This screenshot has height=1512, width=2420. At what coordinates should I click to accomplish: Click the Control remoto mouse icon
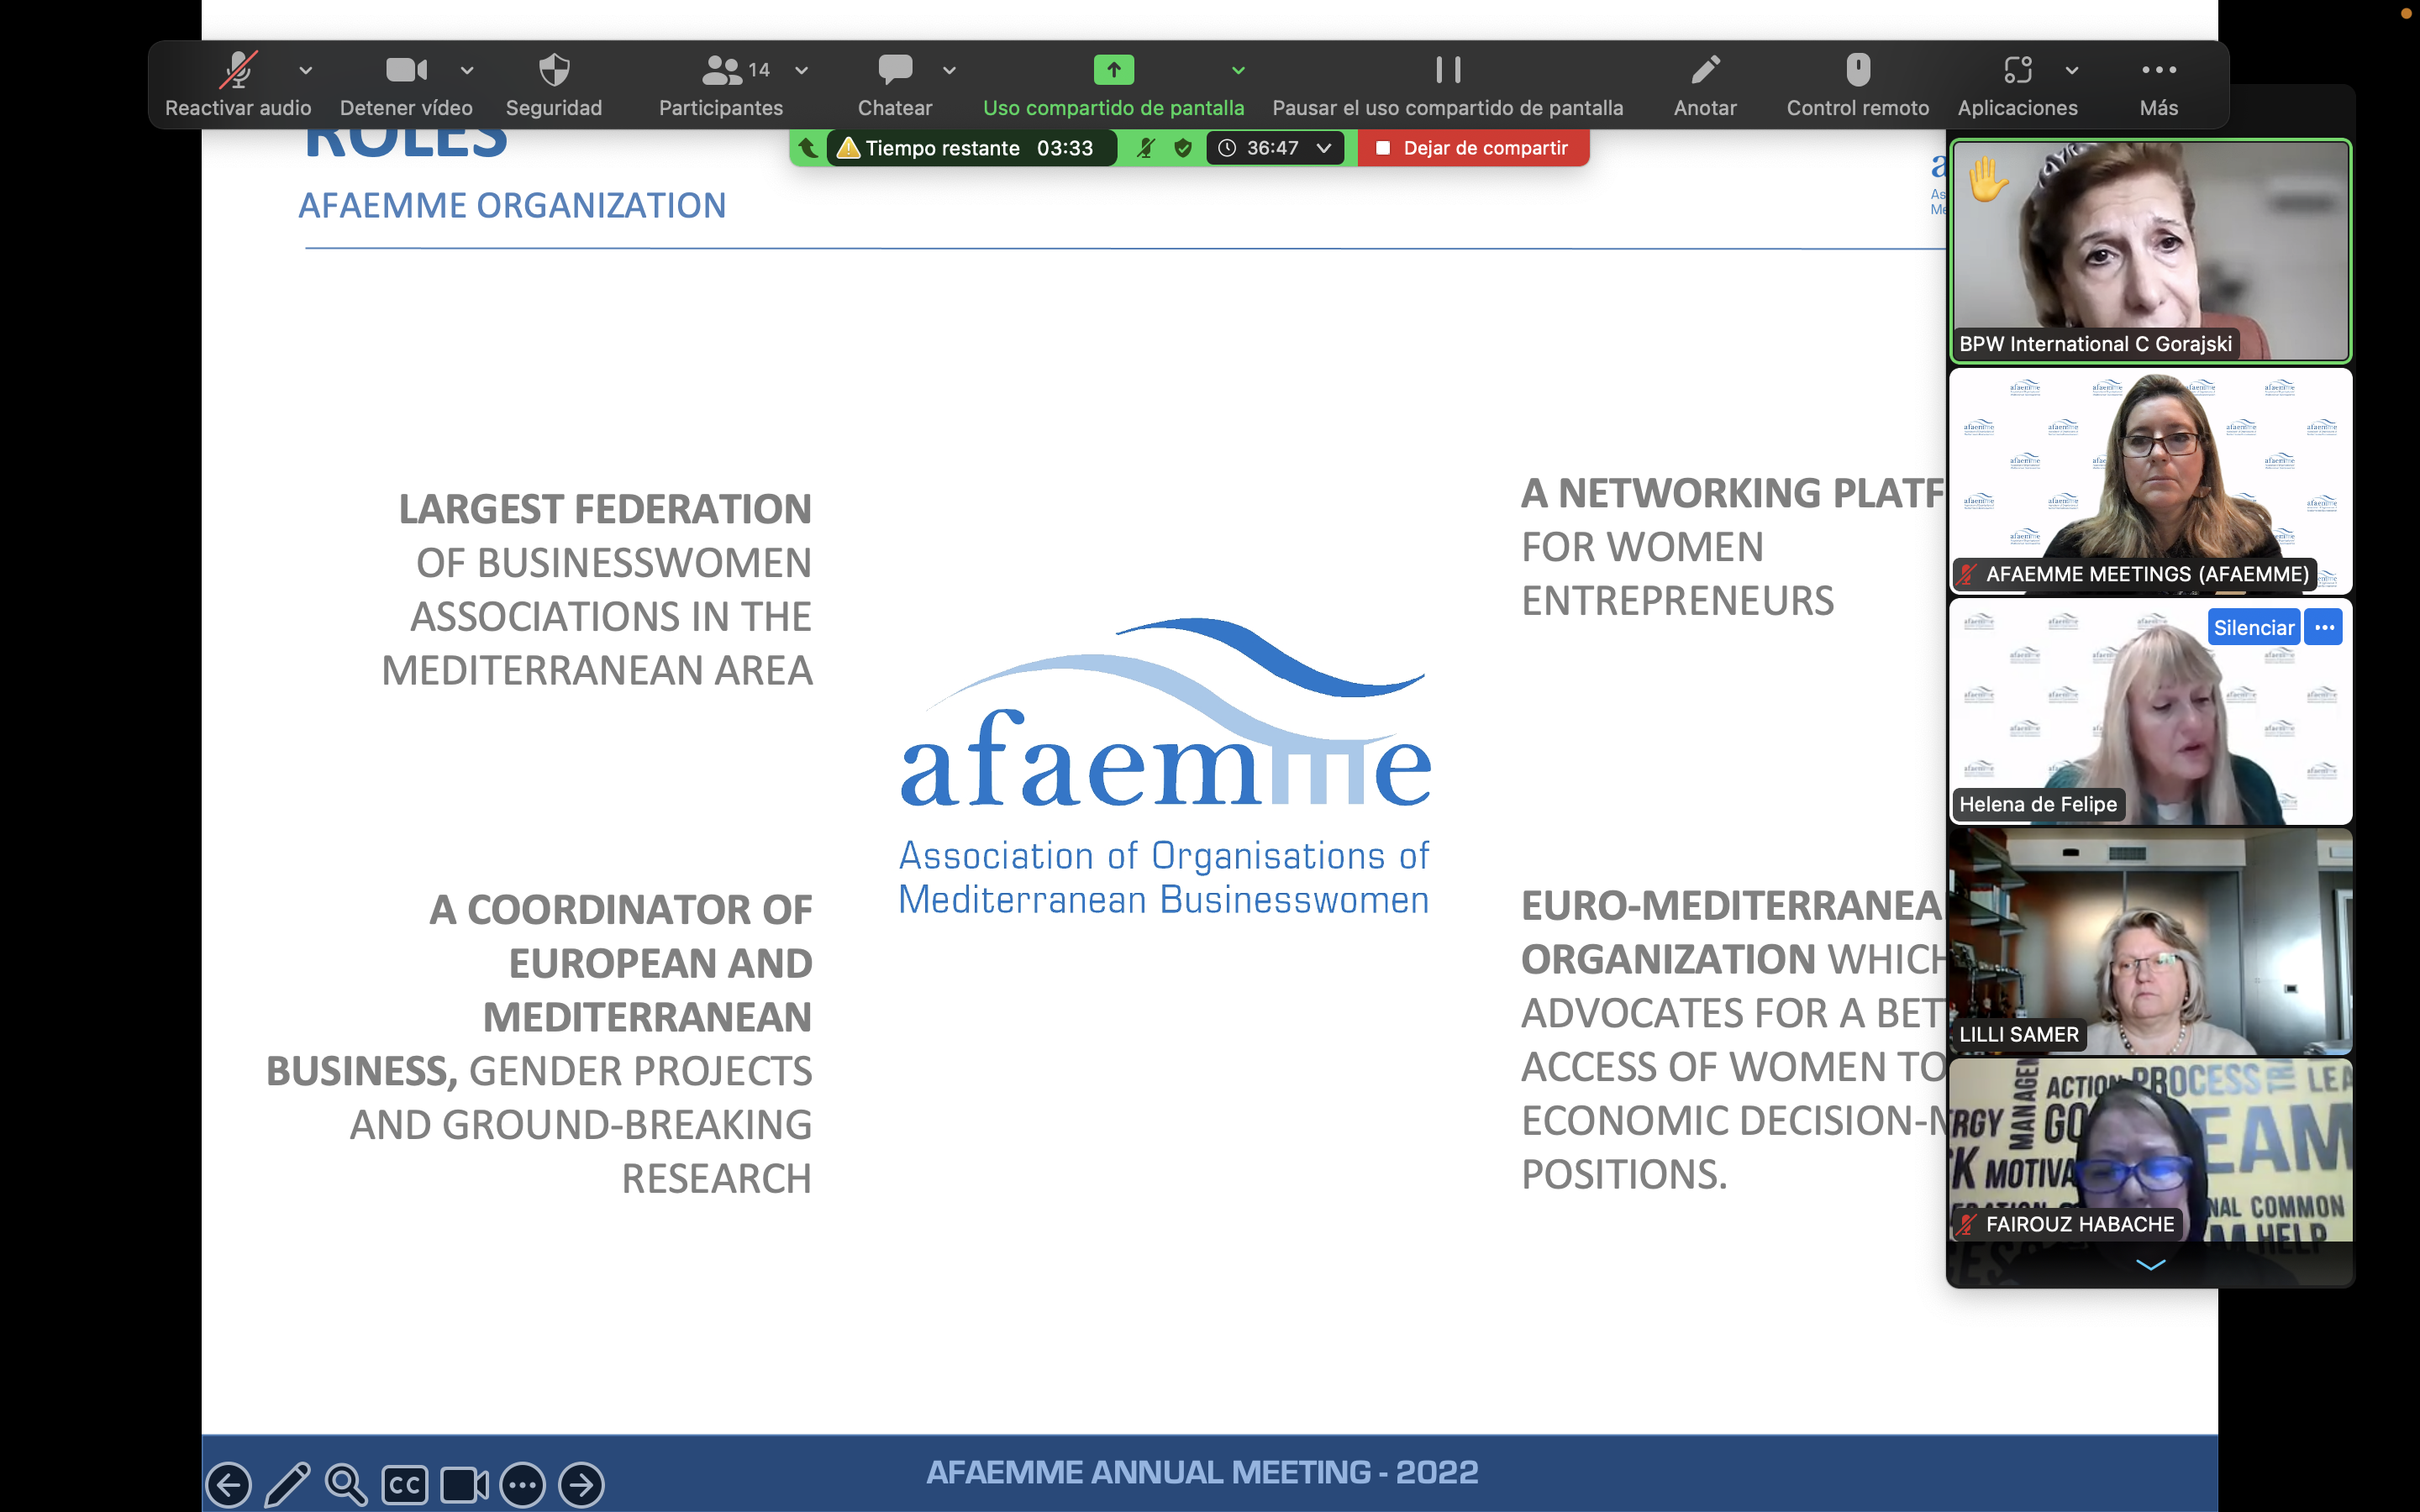[1858, 70]
